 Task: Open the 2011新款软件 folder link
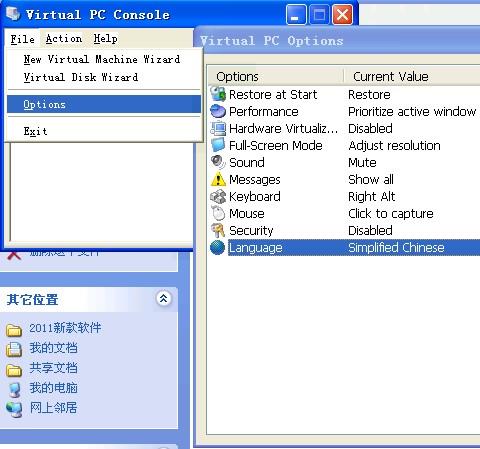pos(65,328)
